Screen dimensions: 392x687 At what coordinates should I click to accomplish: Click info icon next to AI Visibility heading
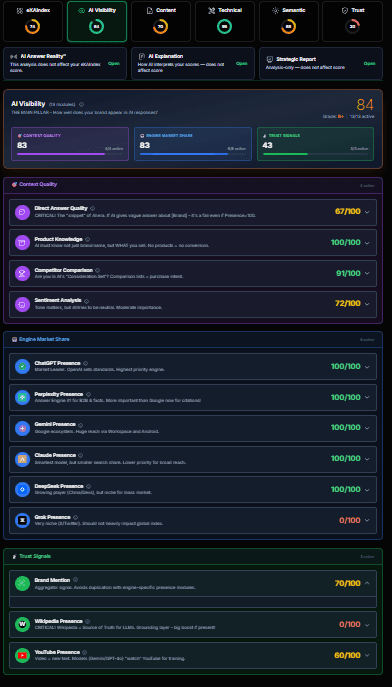81,104
